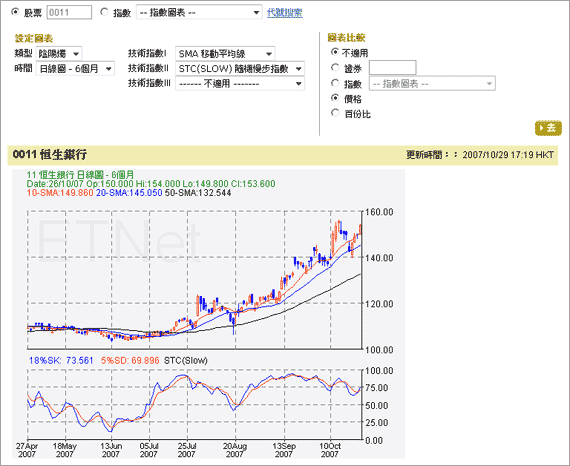
Task: Click the chart title 11 恒生銀行 日線圖 - 6個月
Action: tap(80, 175)
